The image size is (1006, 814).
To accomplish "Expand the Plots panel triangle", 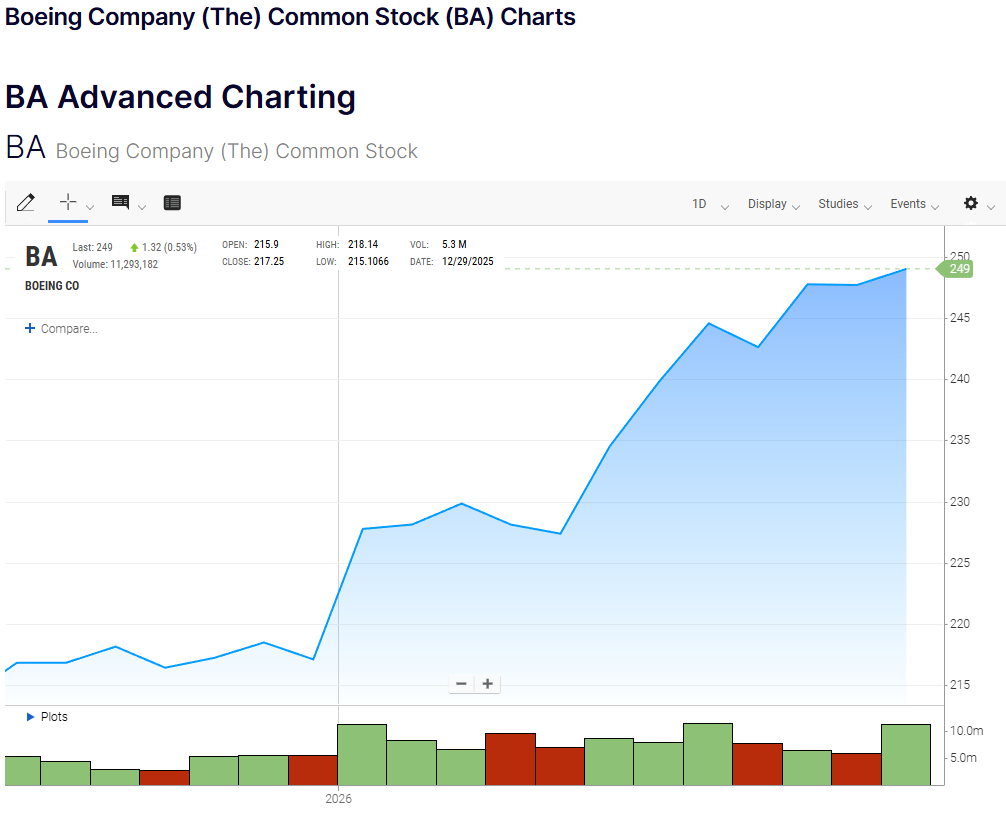I will 31,717.
